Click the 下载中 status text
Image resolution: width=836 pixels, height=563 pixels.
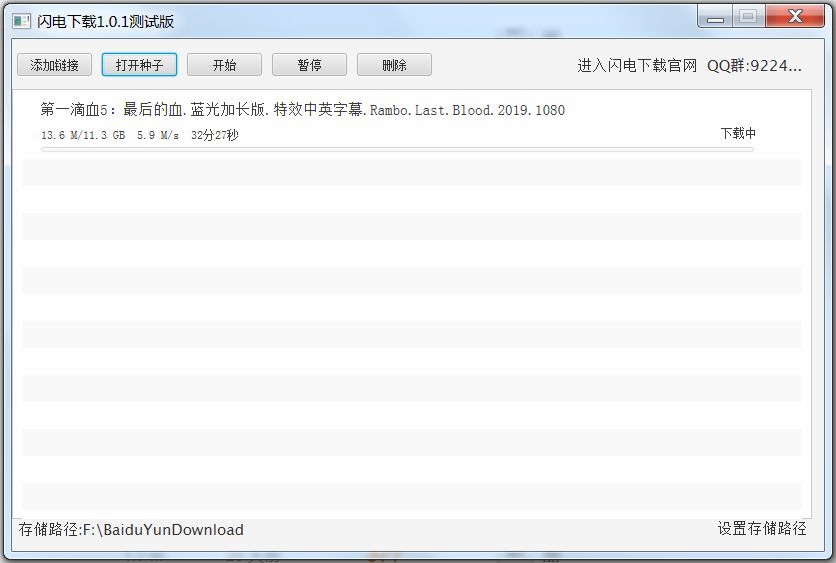738,134
